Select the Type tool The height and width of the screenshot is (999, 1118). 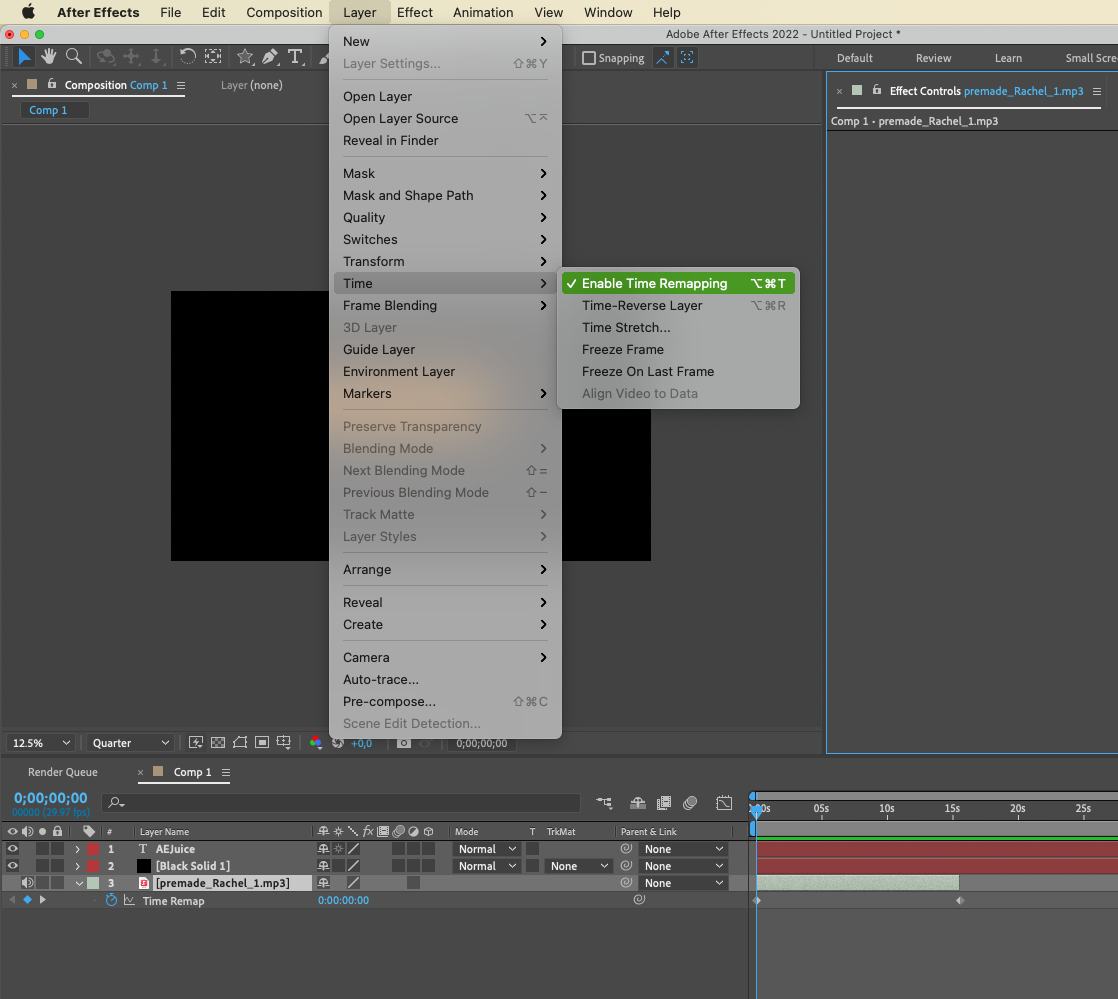(295, 57)
